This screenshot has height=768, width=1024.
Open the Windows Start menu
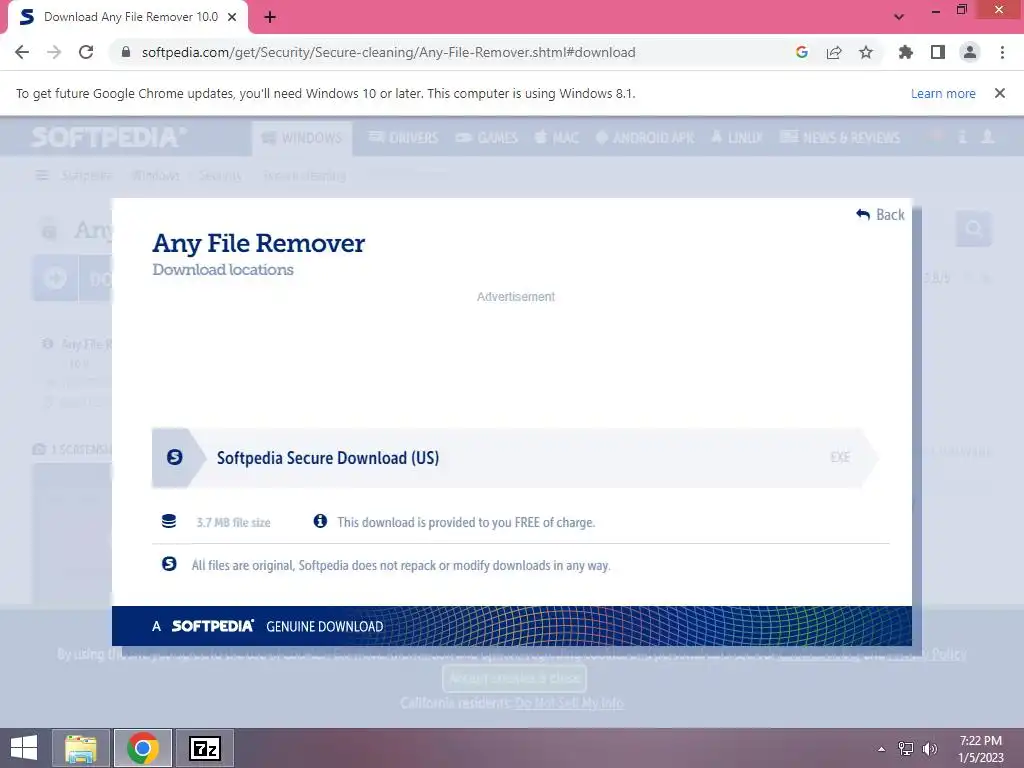[24, 748]
